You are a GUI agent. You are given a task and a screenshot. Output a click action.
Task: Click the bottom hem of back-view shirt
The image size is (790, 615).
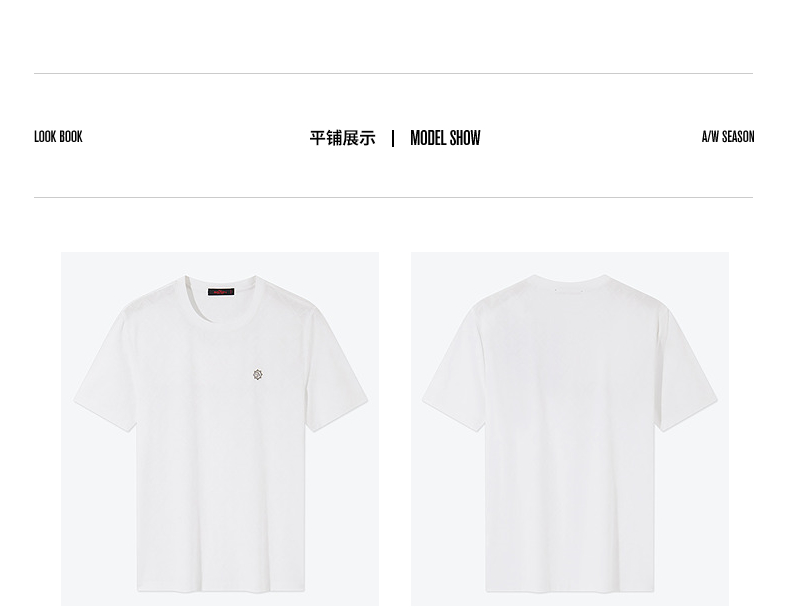pyautogui.click(x=570, y=588)
